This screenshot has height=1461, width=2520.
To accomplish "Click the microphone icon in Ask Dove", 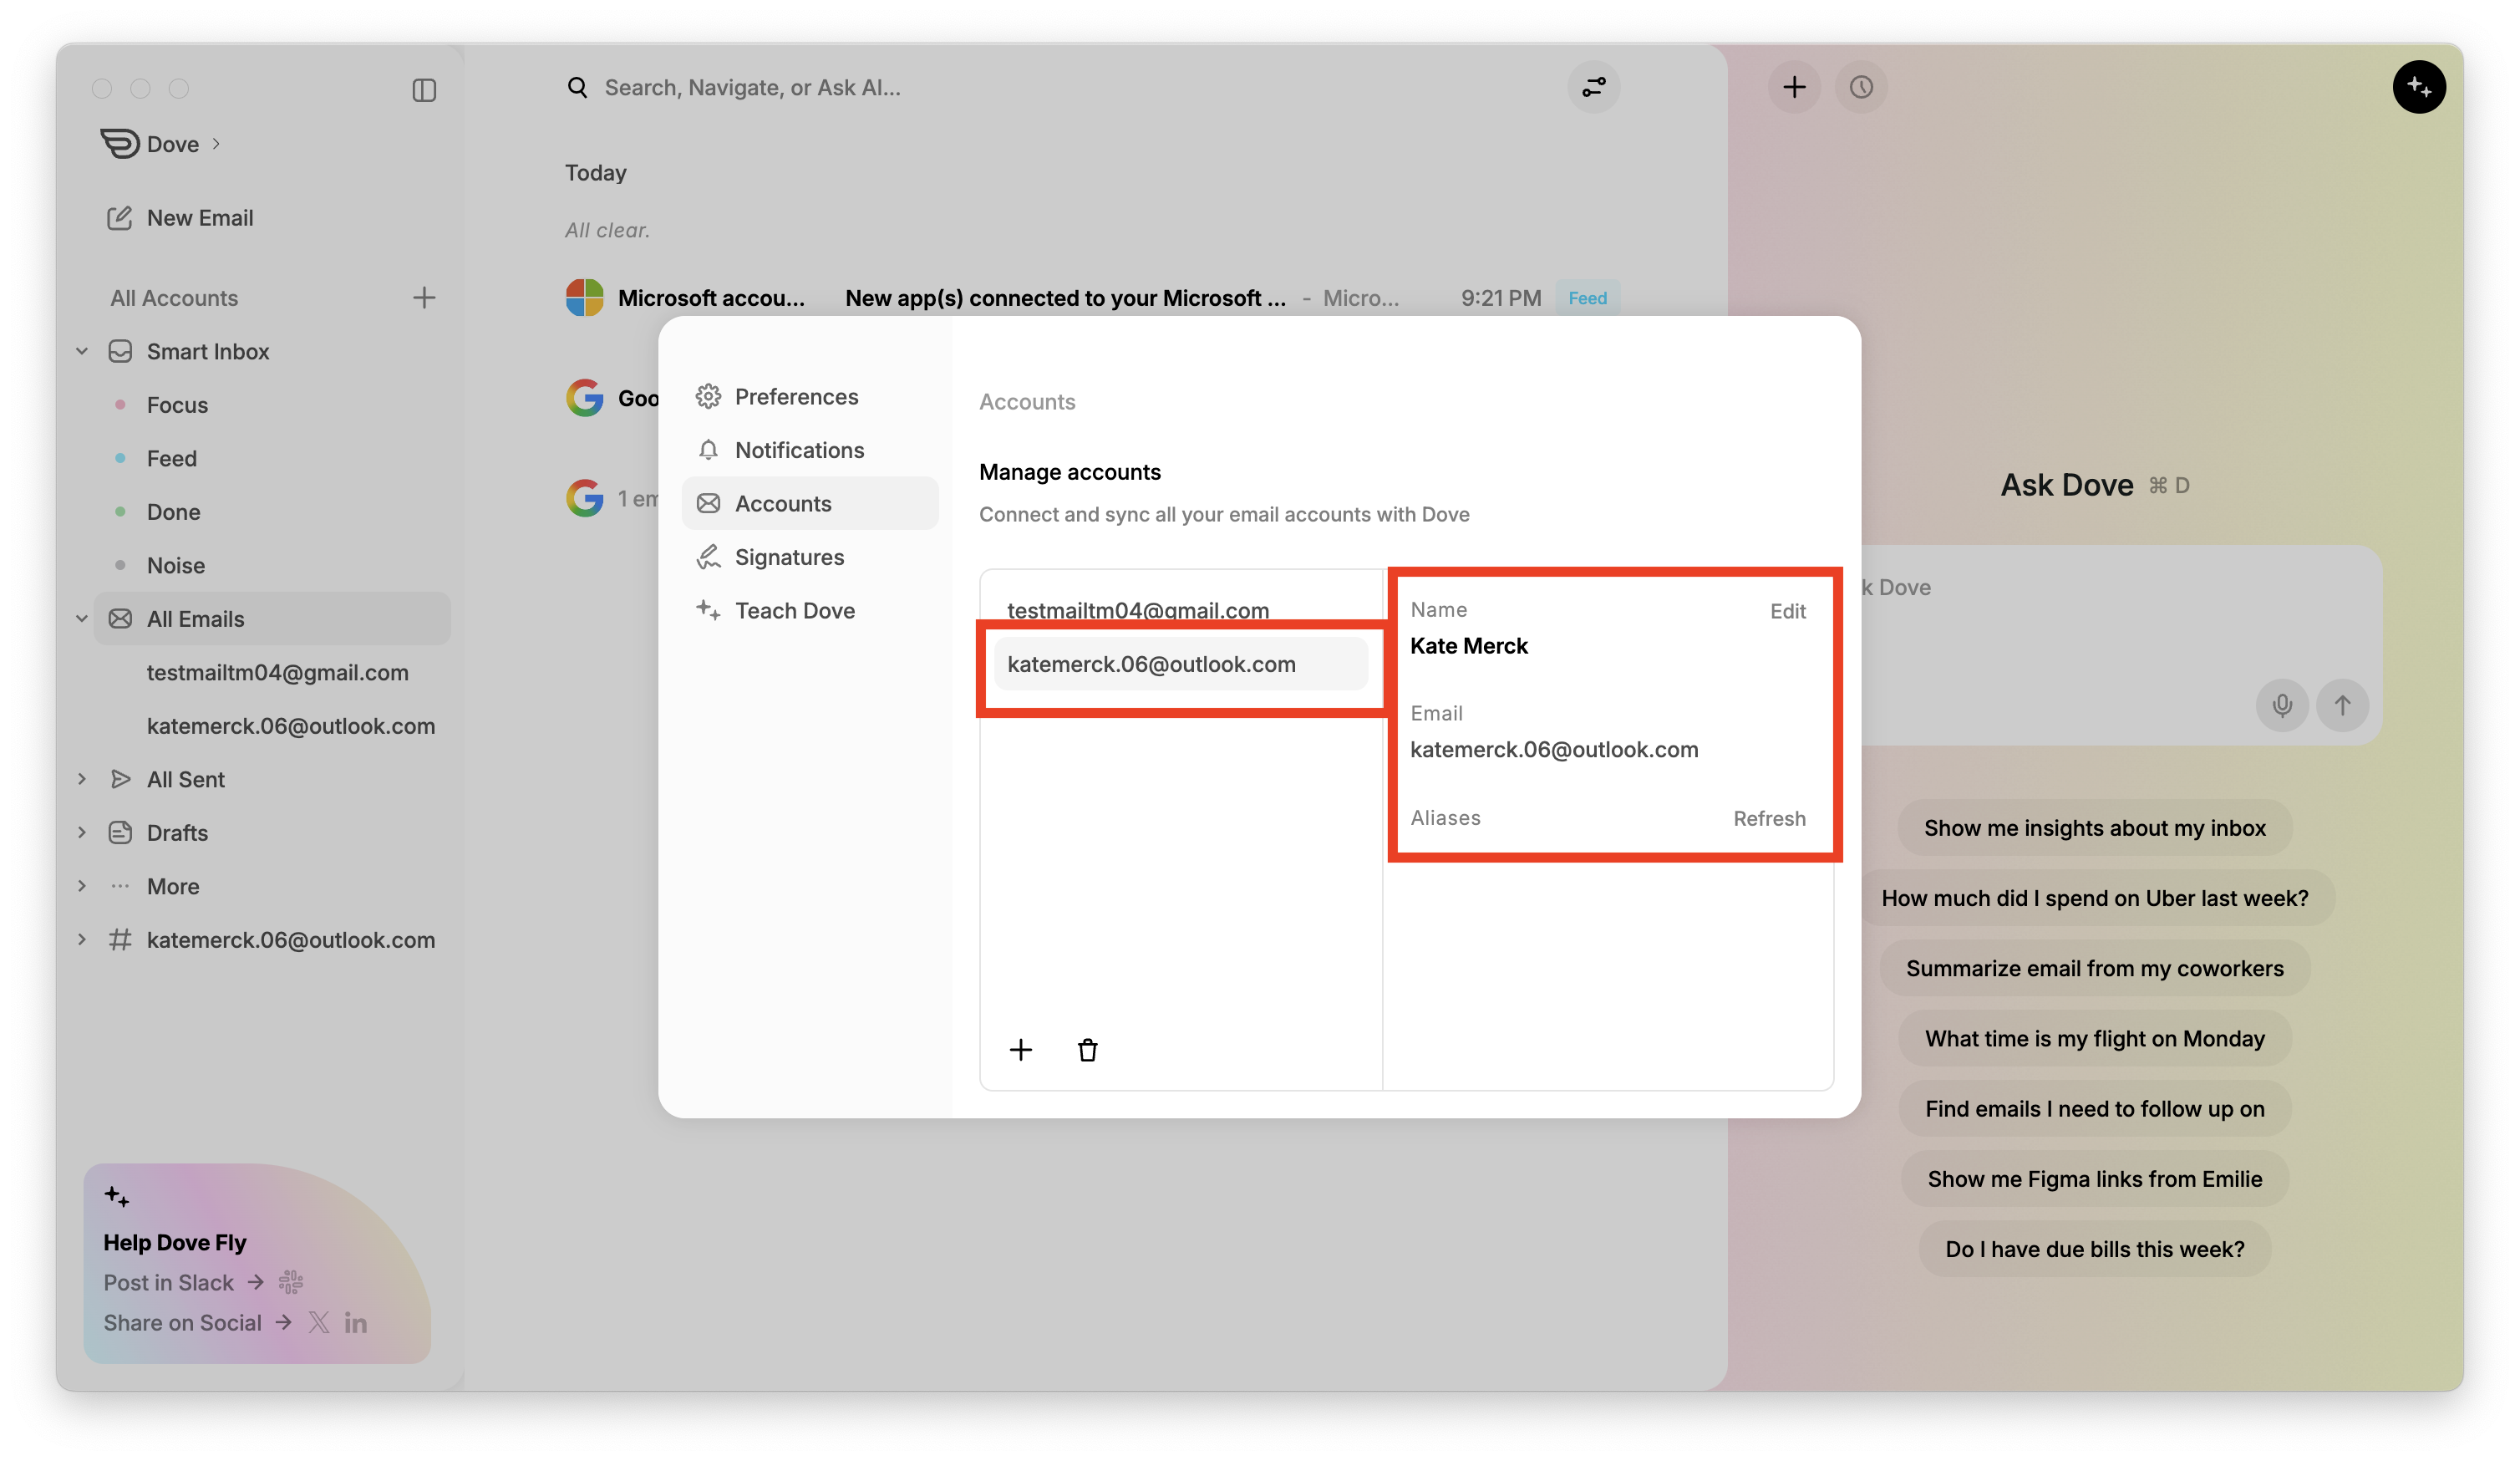I will [2281, 705].
